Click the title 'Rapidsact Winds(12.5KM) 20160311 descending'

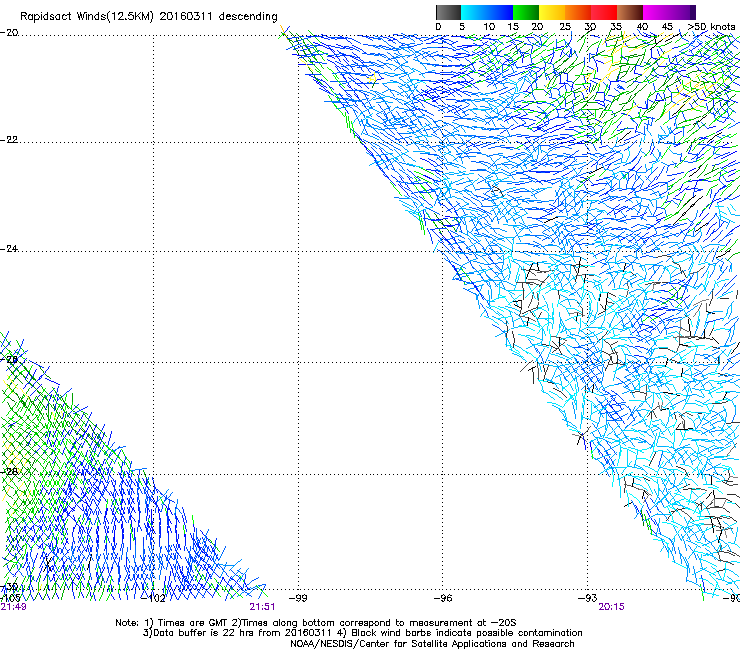(149, 17)
